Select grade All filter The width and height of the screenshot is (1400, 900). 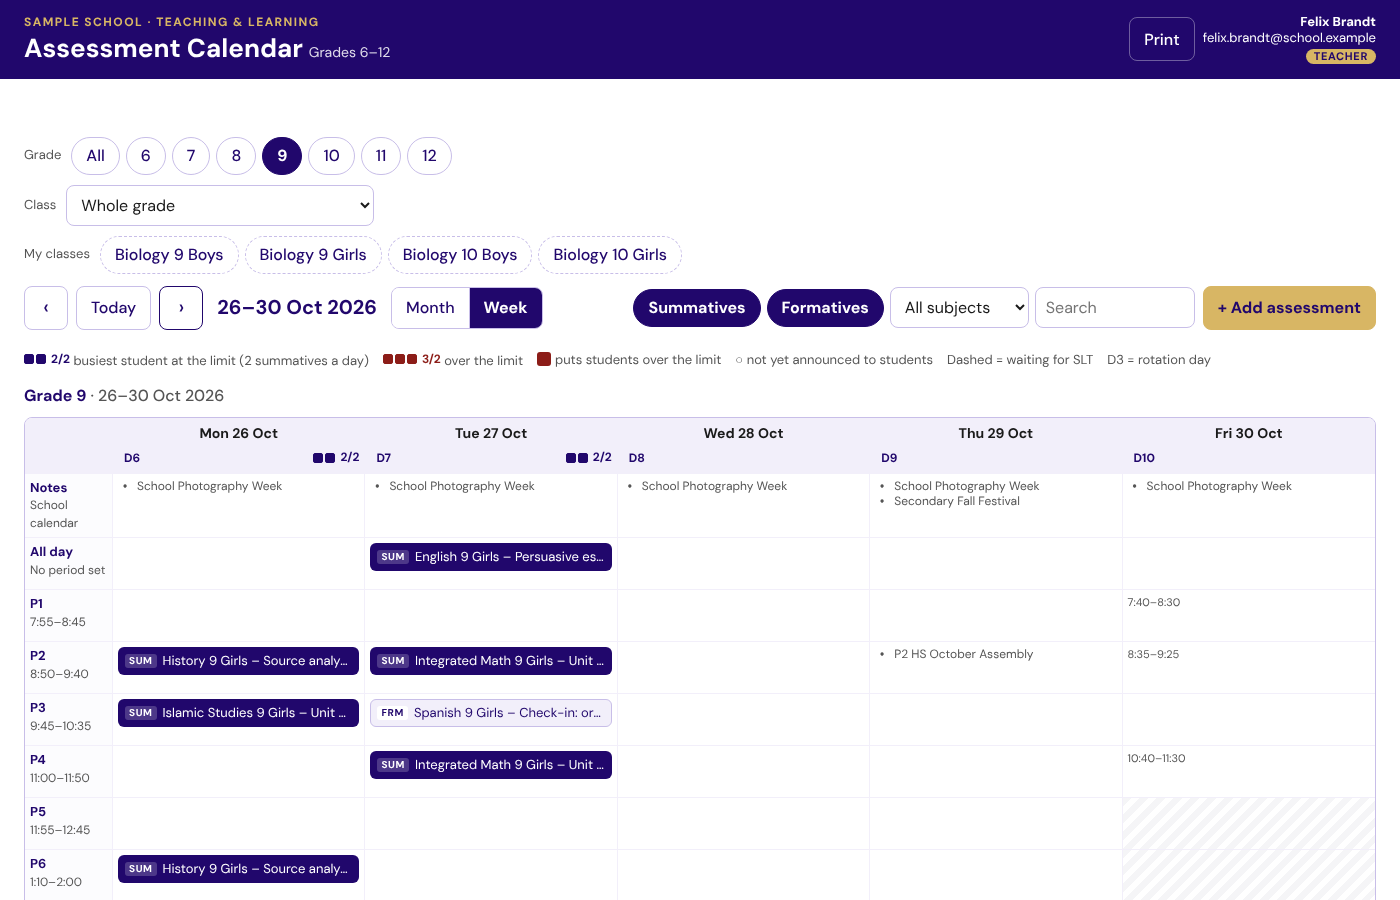pos(96,156)
